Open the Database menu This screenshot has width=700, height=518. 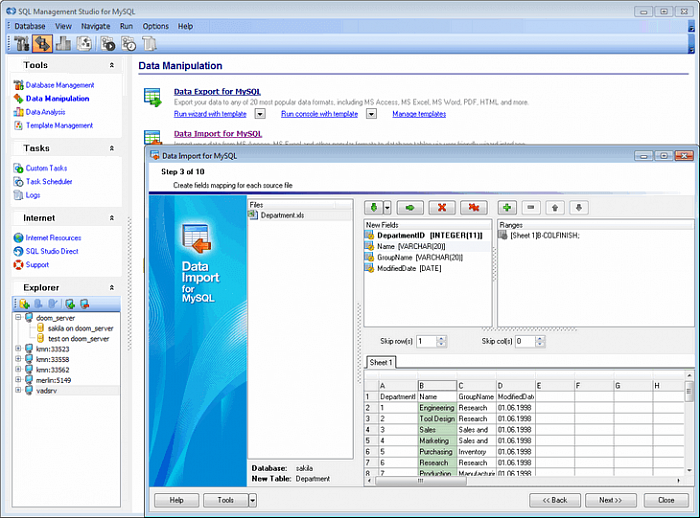pyautogui.click(x=30, y=26)
